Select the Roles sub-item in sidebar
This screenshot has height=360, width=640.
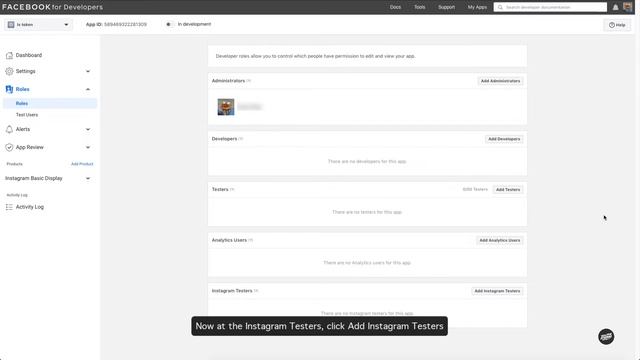[50, 103]
